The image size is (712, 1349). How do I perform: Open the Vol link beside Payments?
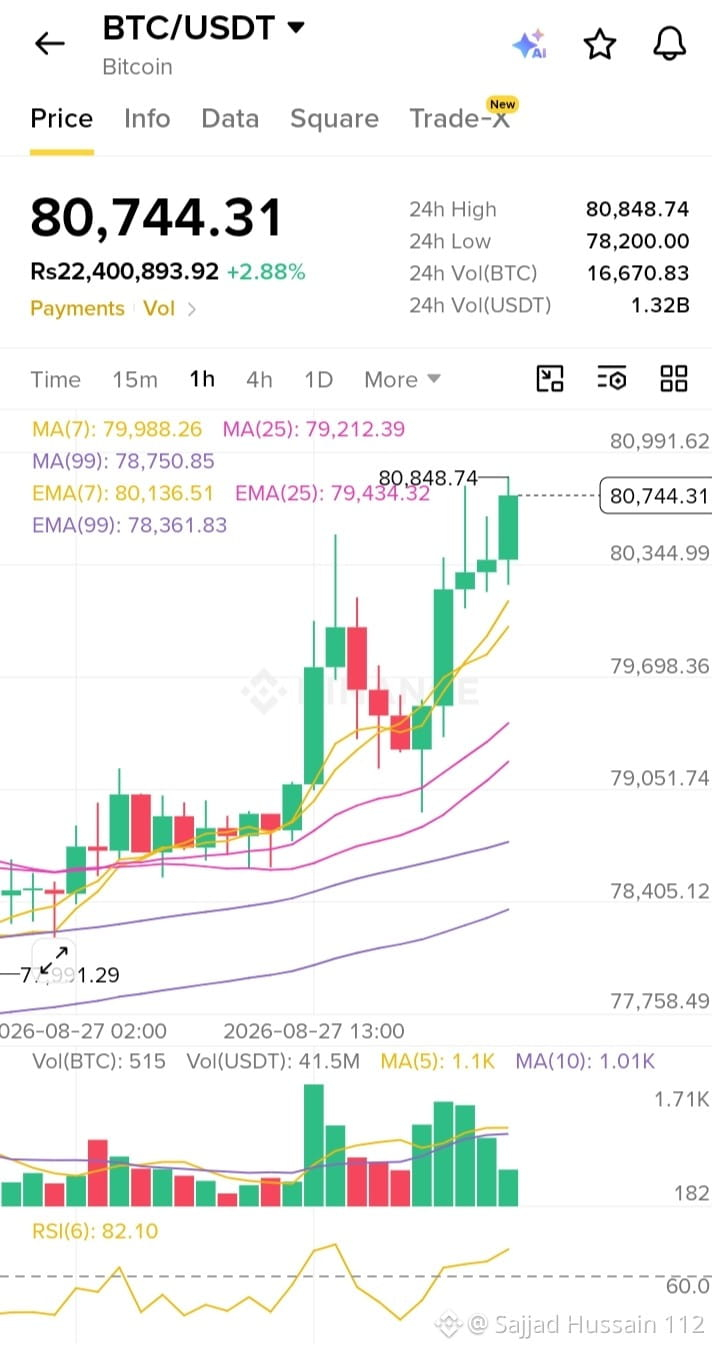pos(159,308)
